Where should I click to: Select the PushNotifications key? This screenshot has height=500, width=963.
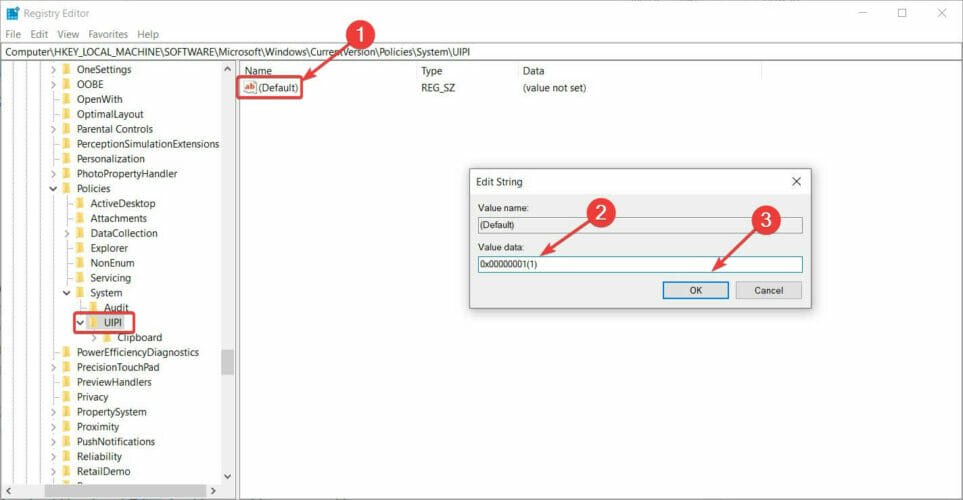(115, 442)
